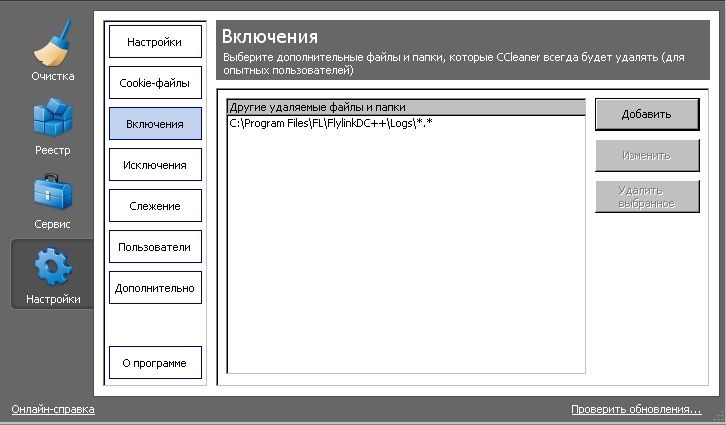
Task: Click the Проверить обновления link
Action: coord(635,410)
